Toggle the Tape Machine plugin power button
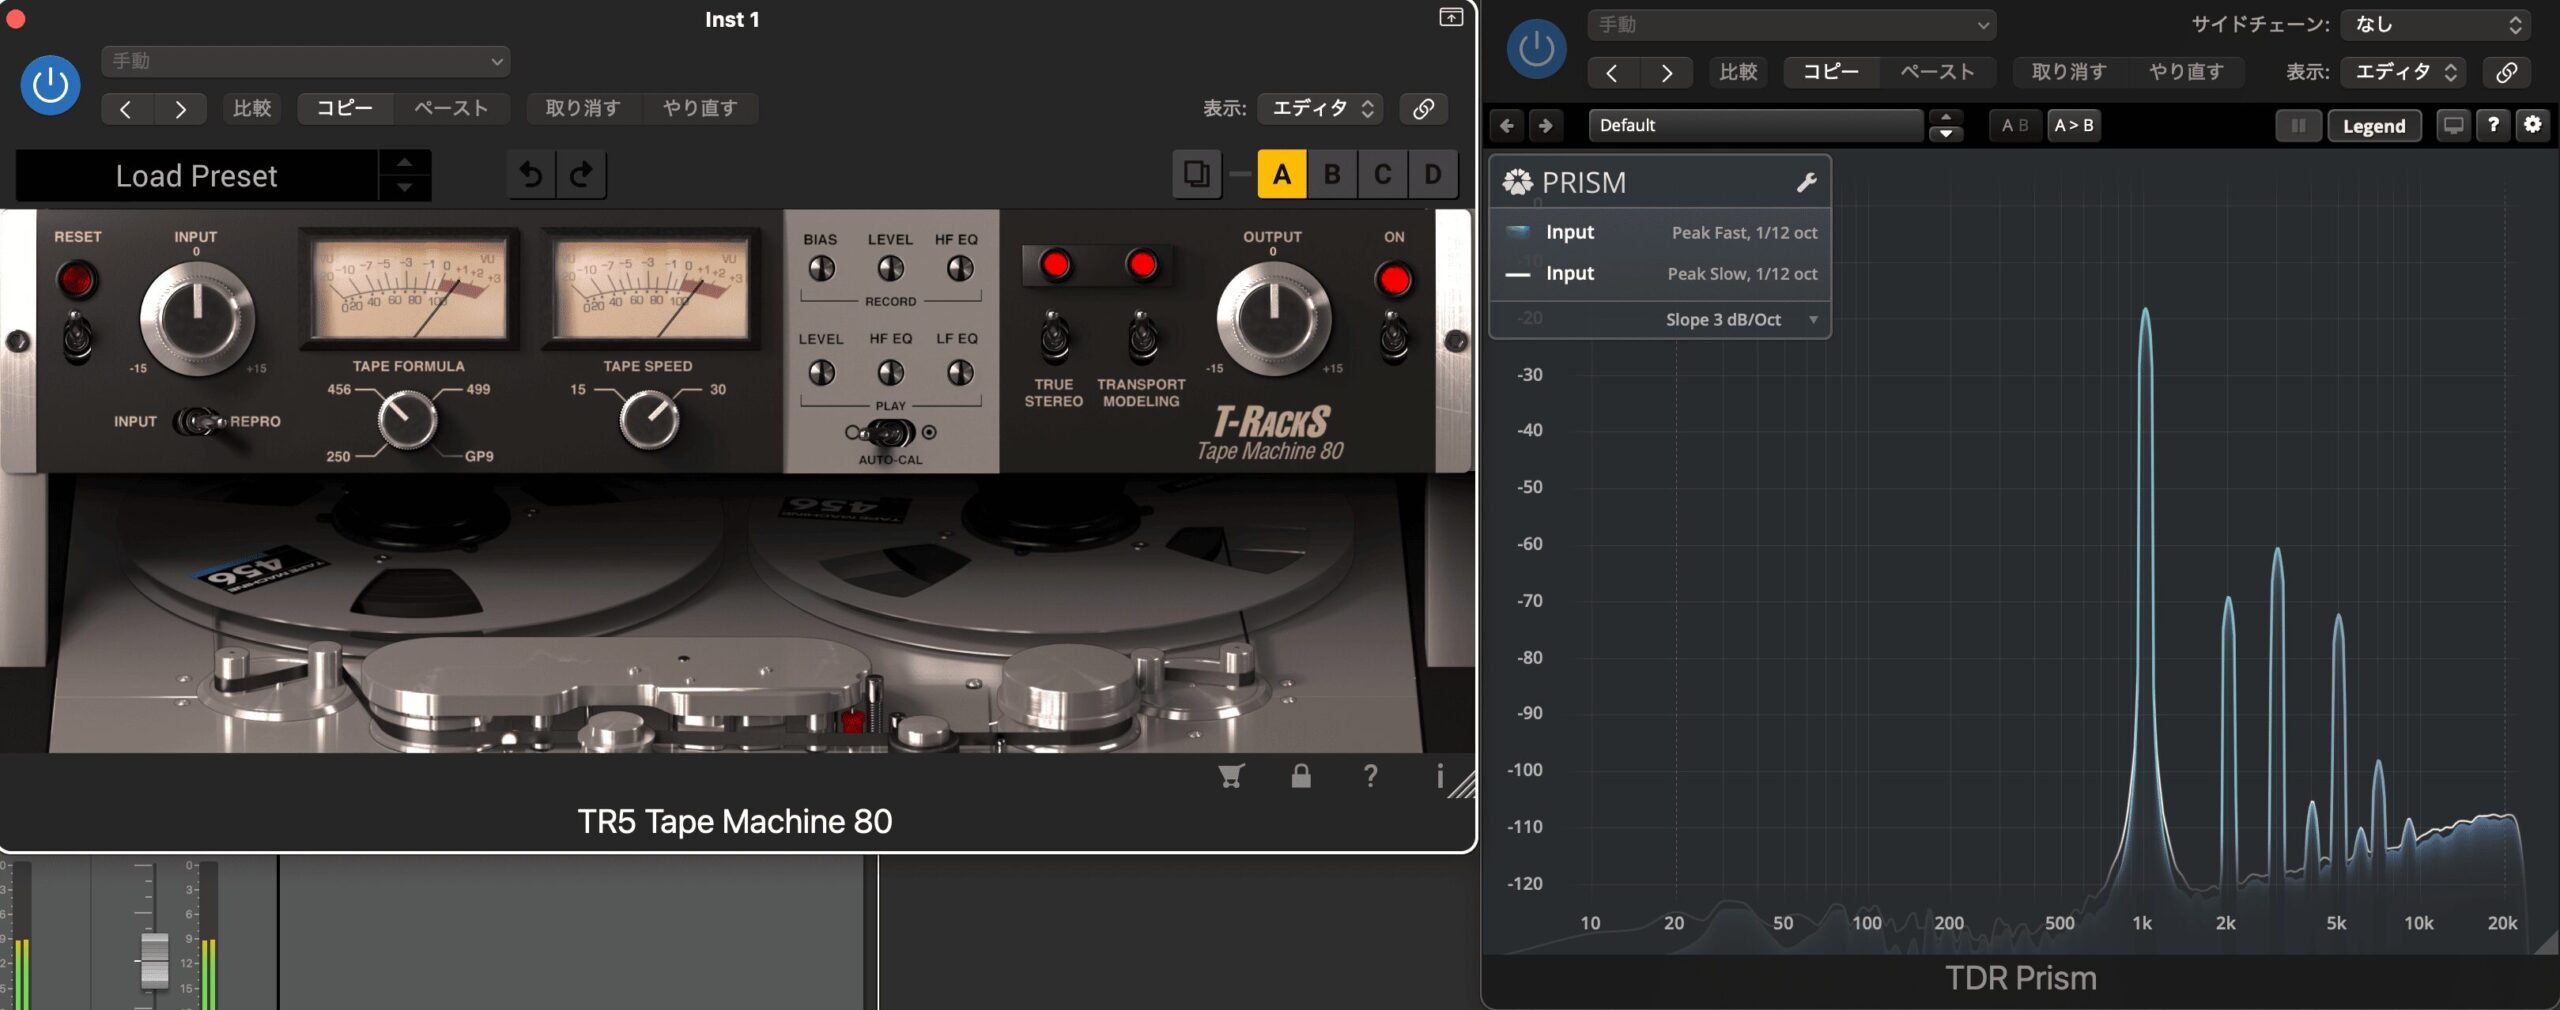2560x1010 pixels. tap(50, 86)
